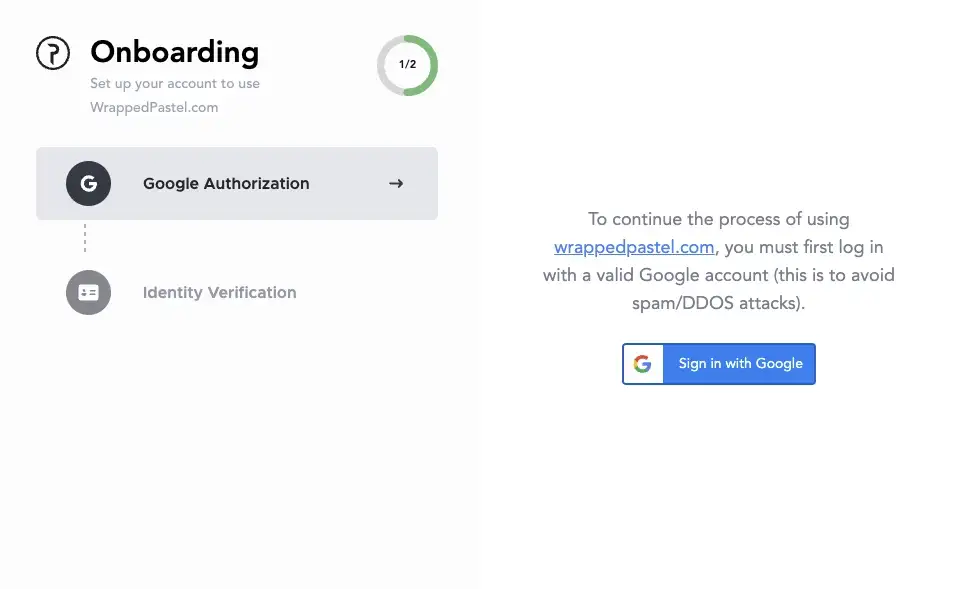
Task: Click the "1/2" step counter text
Action: click(407, 64)
